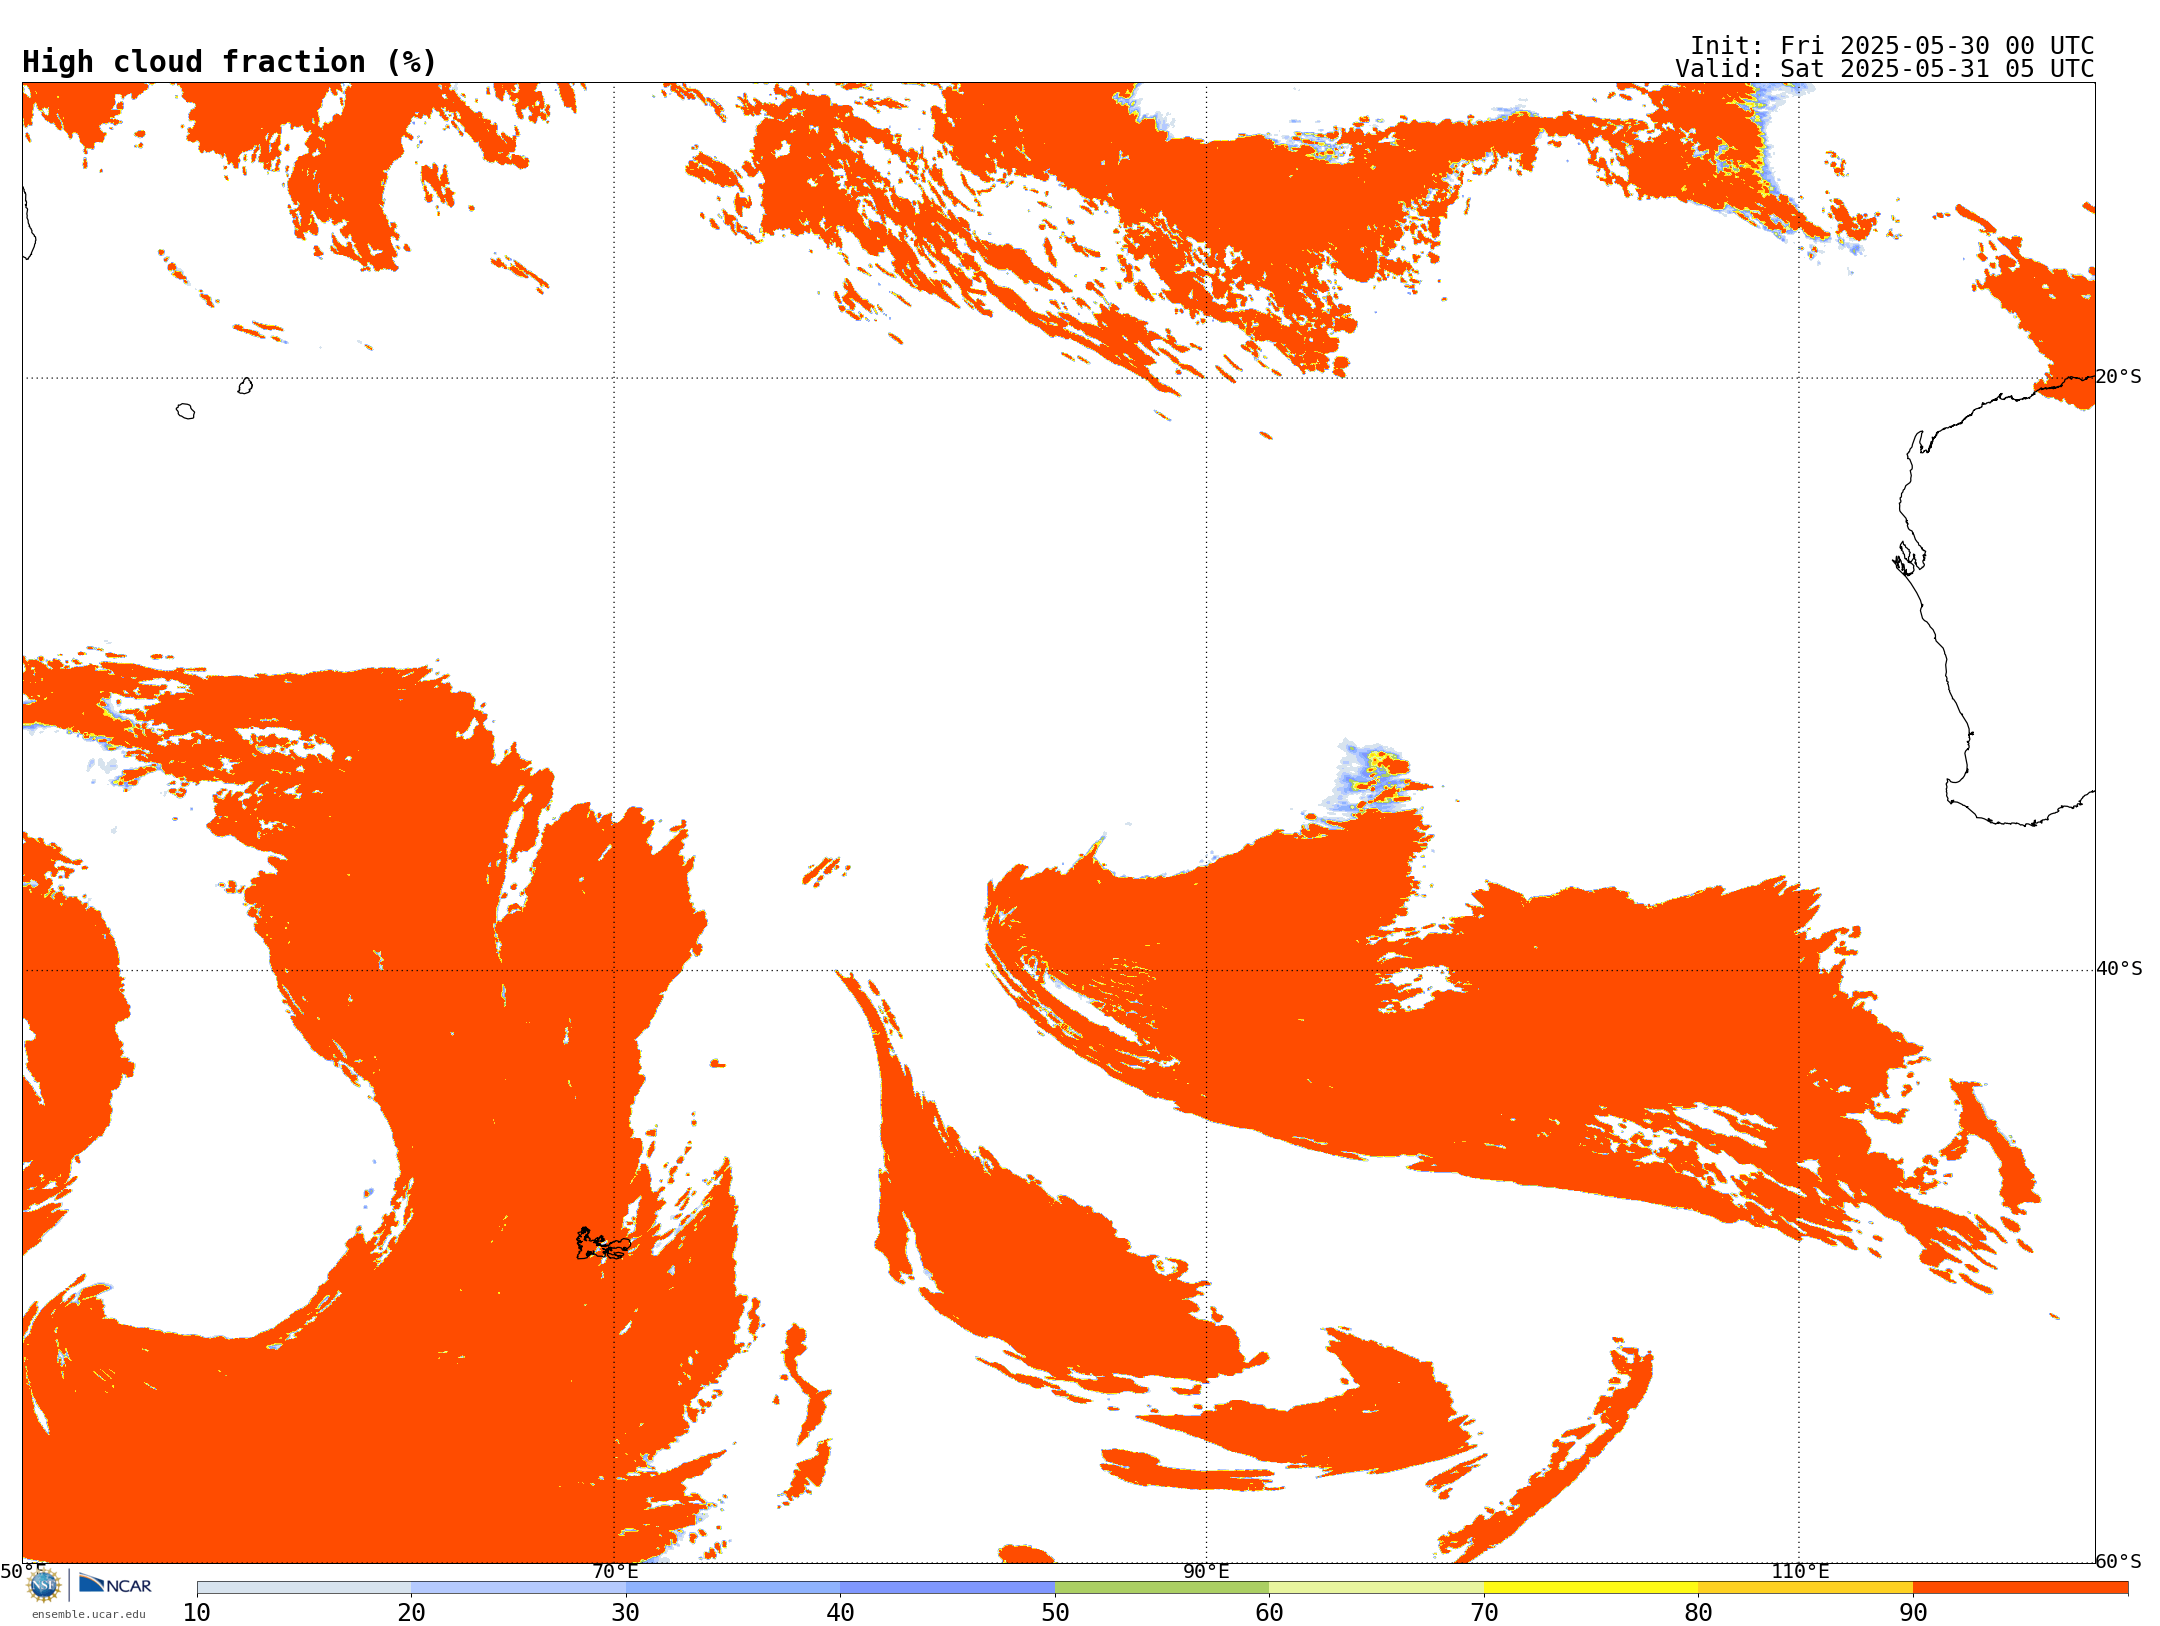The width and height of the screenshot is (2160, 1626).
Task: Click the 40–50 periwinkle colorbar segment
Action: (947, 1587)
